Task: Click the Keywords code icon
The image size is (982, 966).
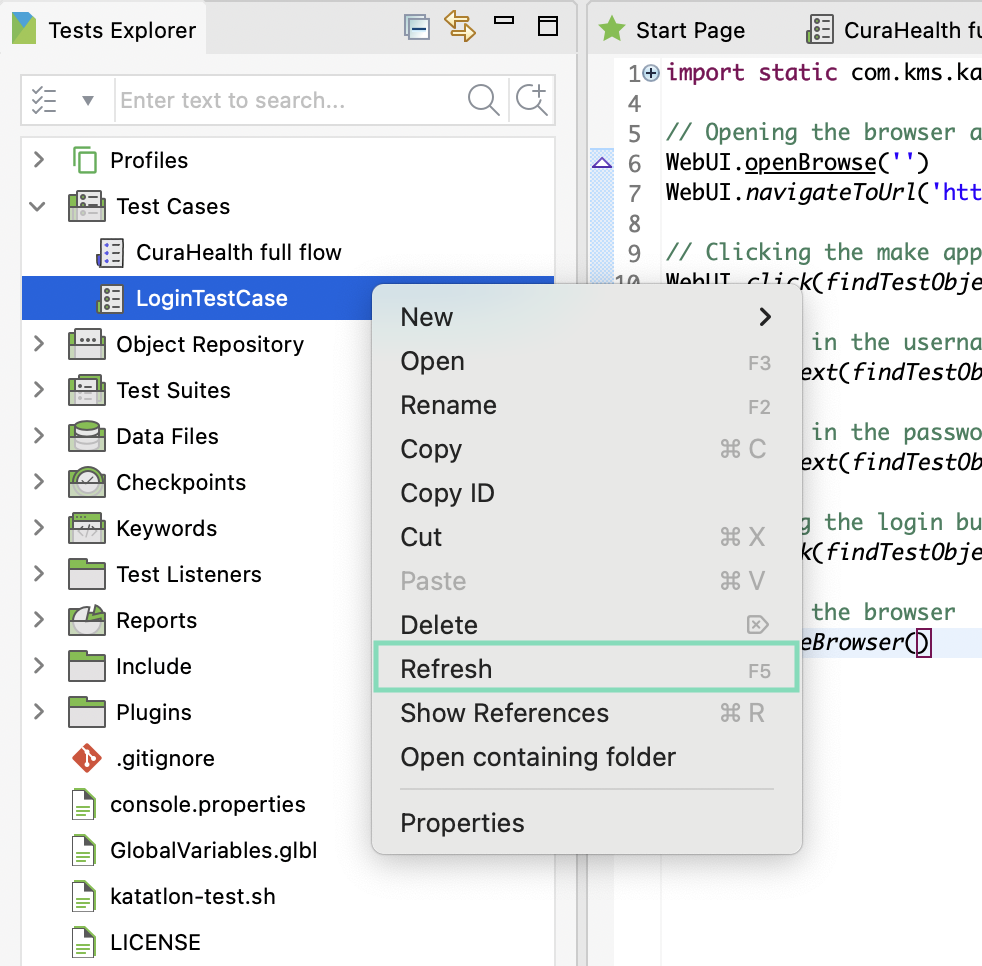Action: click(x=87, y=528)
